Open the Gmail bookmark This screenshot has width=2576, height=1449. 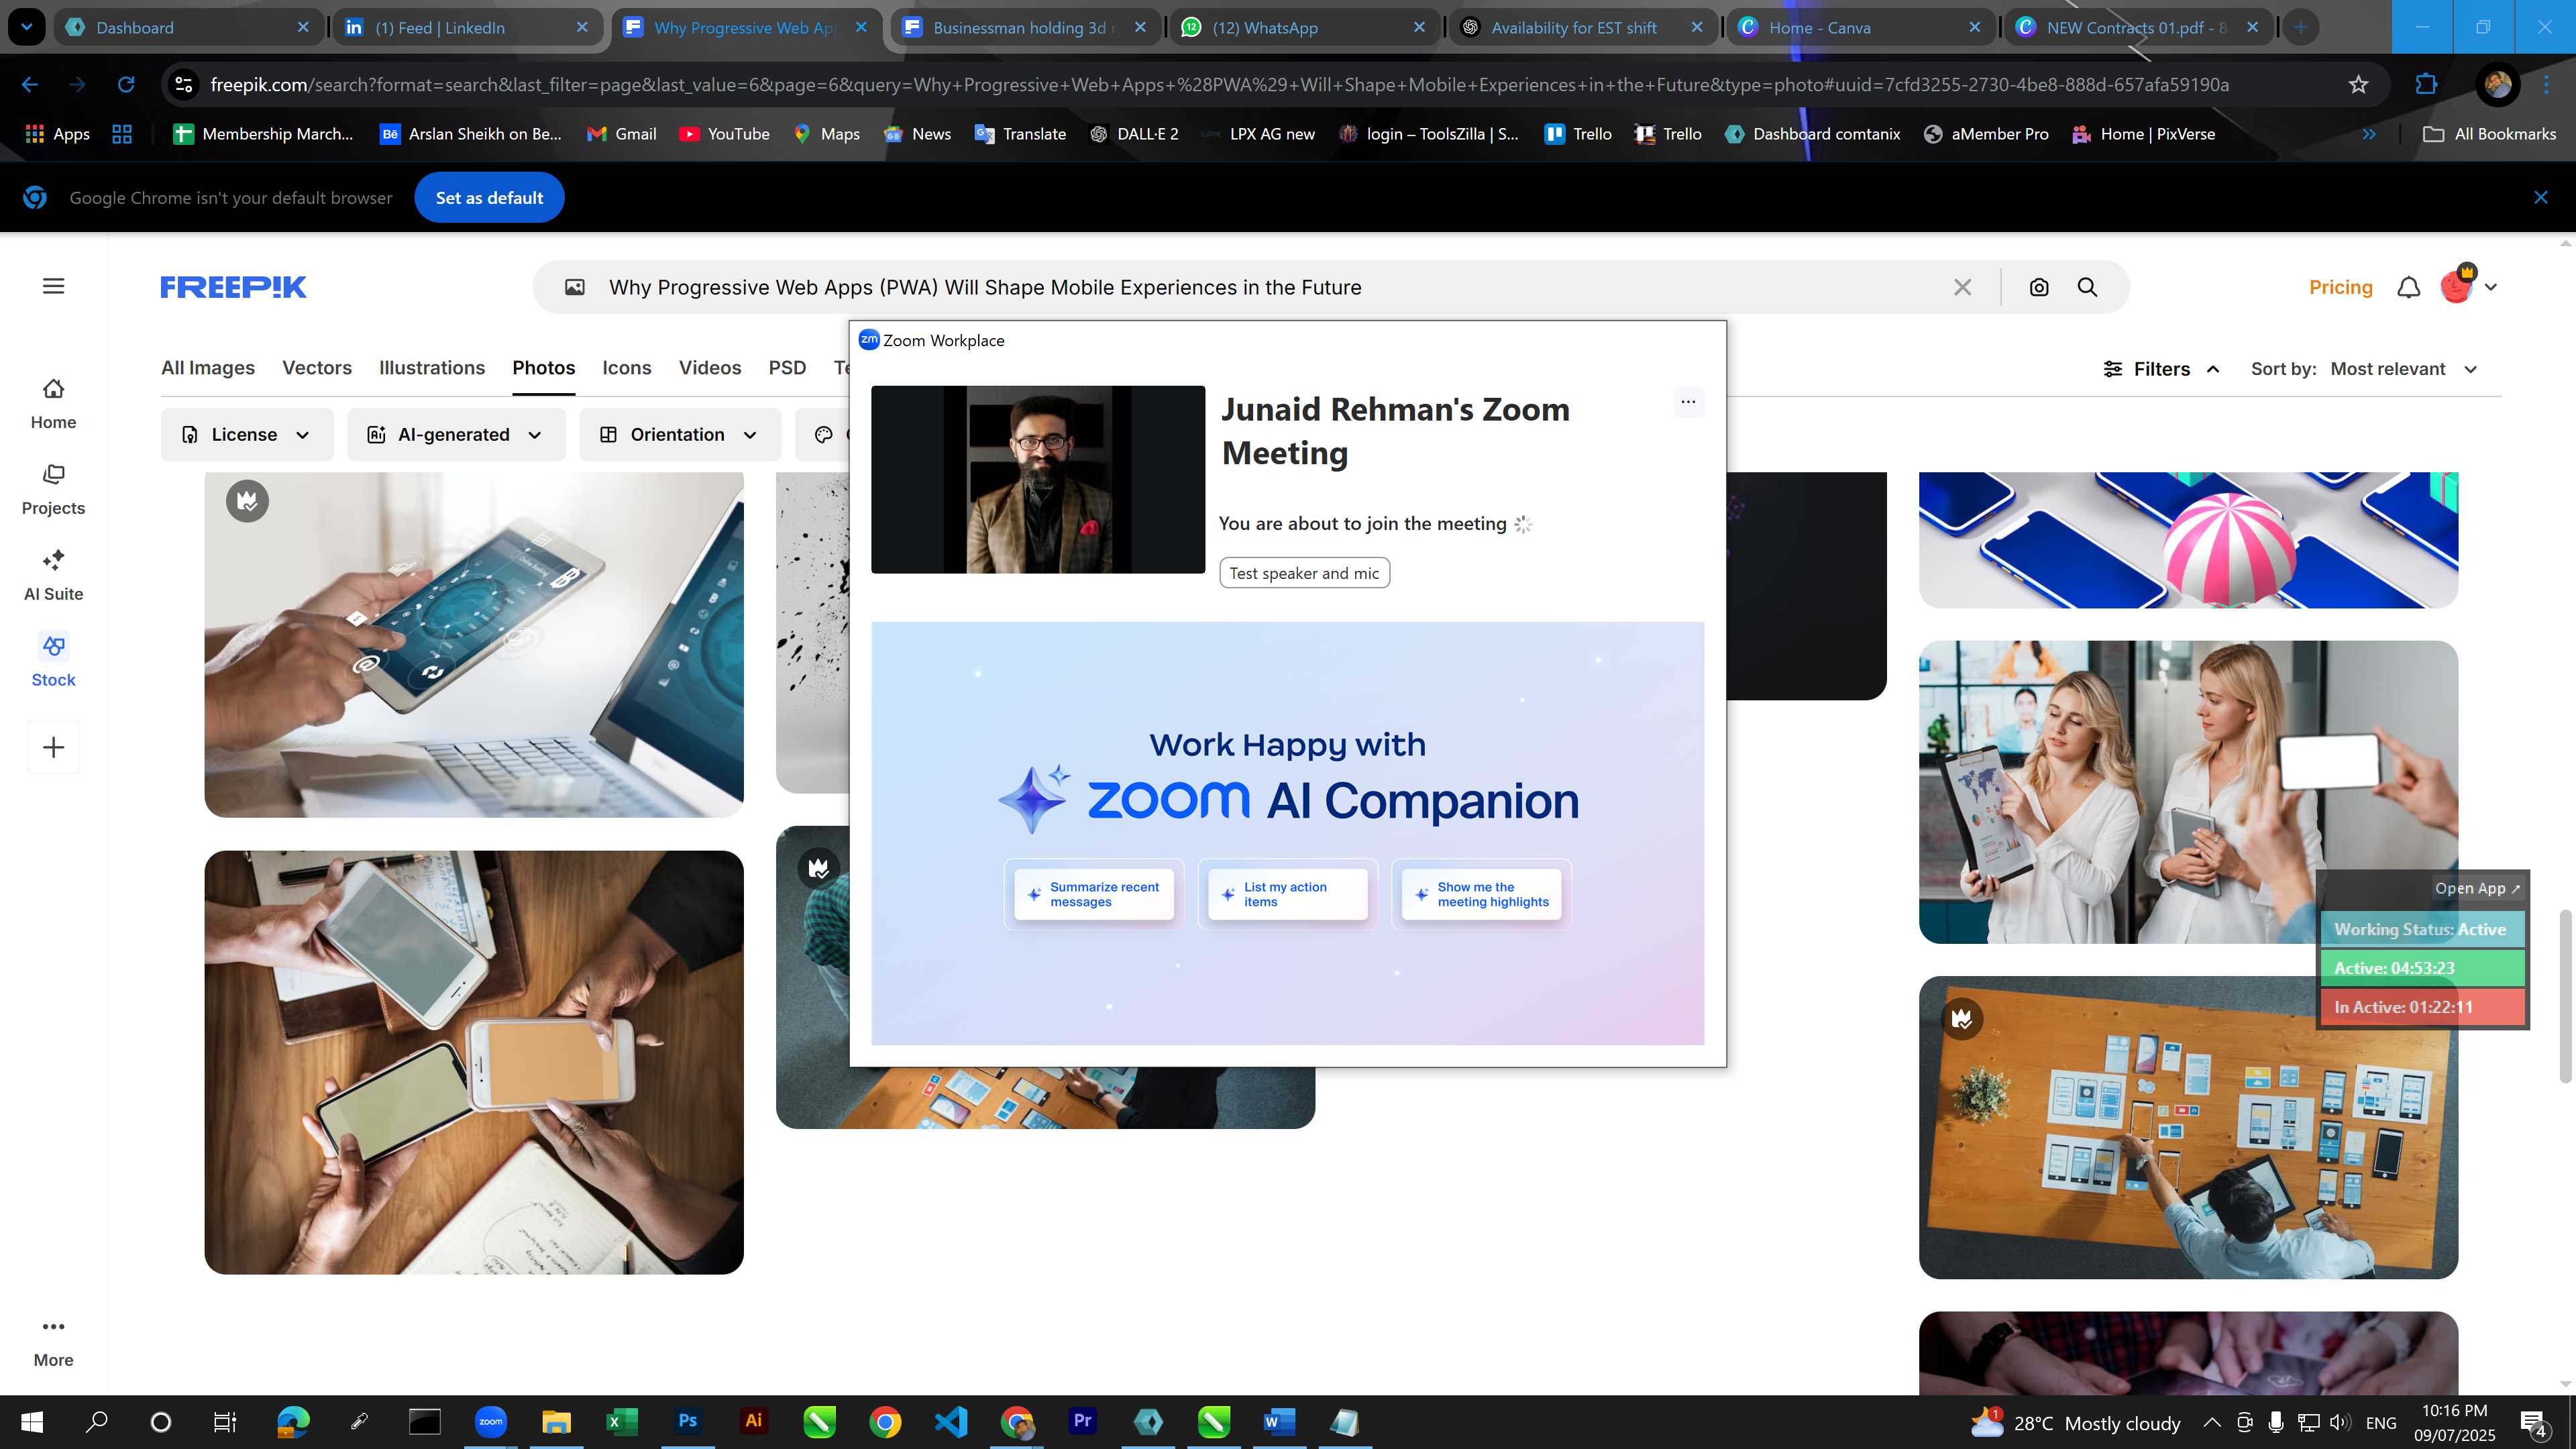[621, 134]
